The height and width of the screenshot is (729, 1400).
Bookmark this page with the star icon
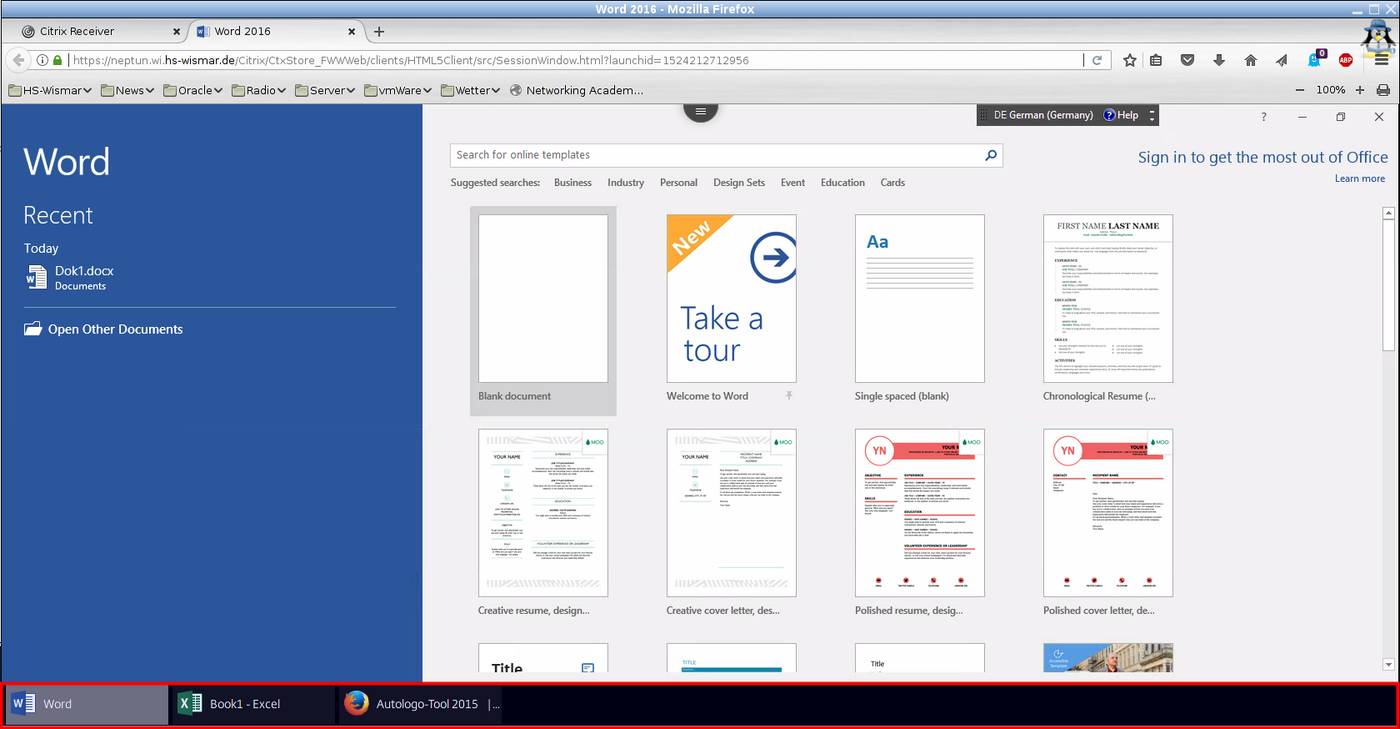[1129, 60]
